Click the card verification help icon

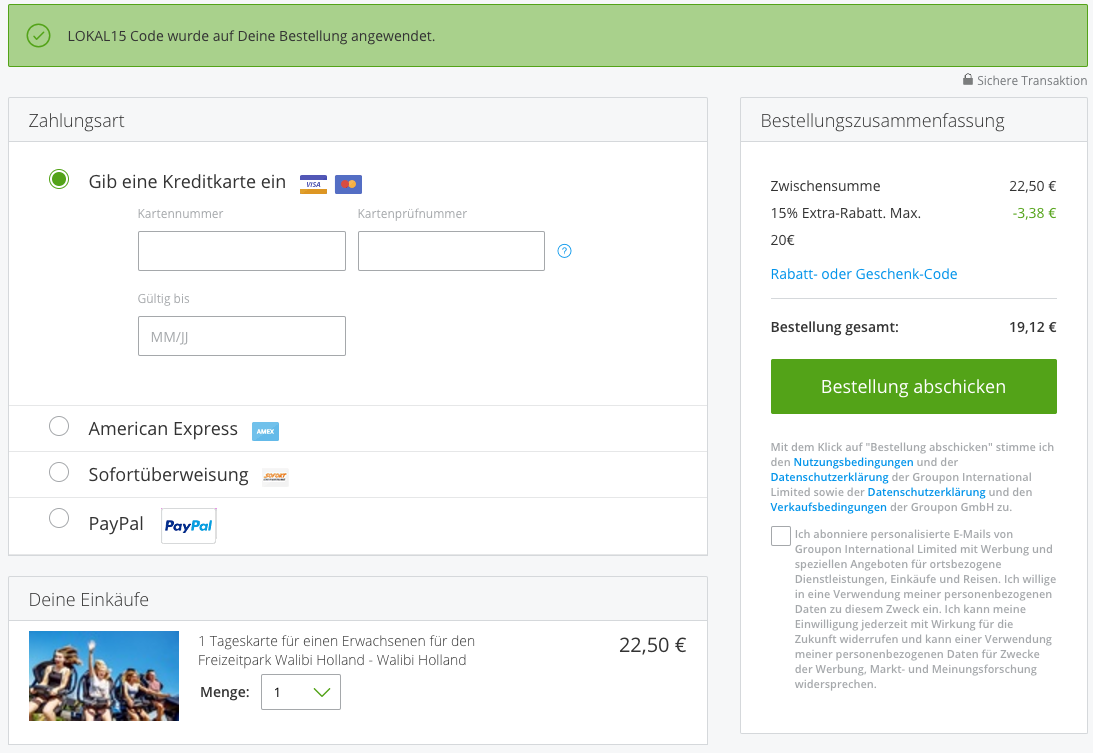(564, 251)
